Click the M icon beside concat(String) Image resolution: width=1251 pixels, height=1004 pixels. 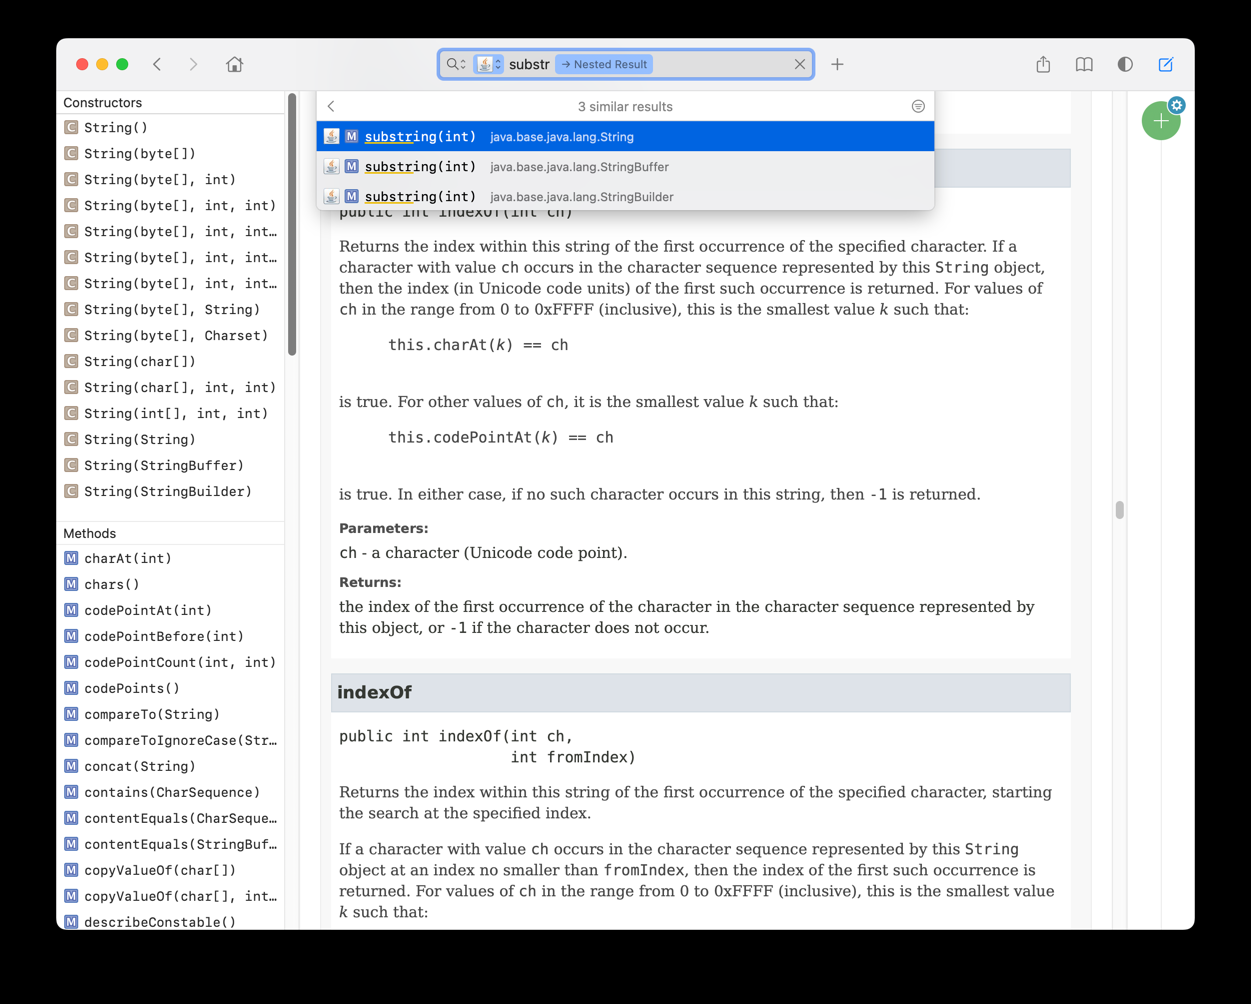[x=71, y=766]
